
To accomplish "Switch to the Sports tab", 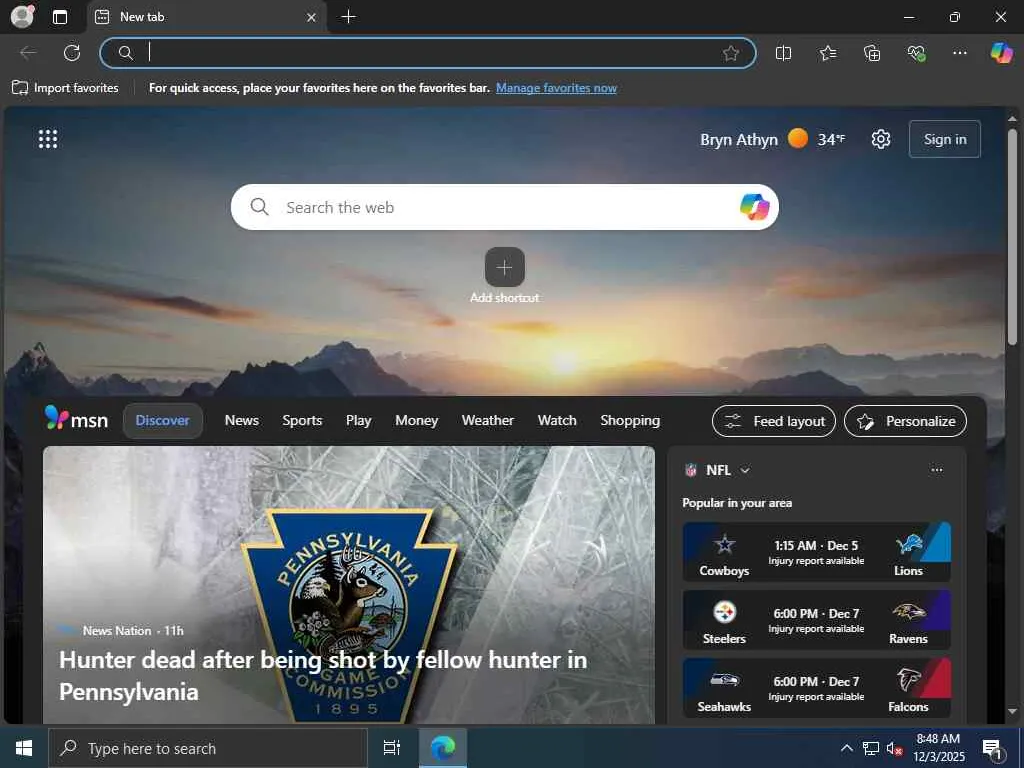I will tap(302, 421).
